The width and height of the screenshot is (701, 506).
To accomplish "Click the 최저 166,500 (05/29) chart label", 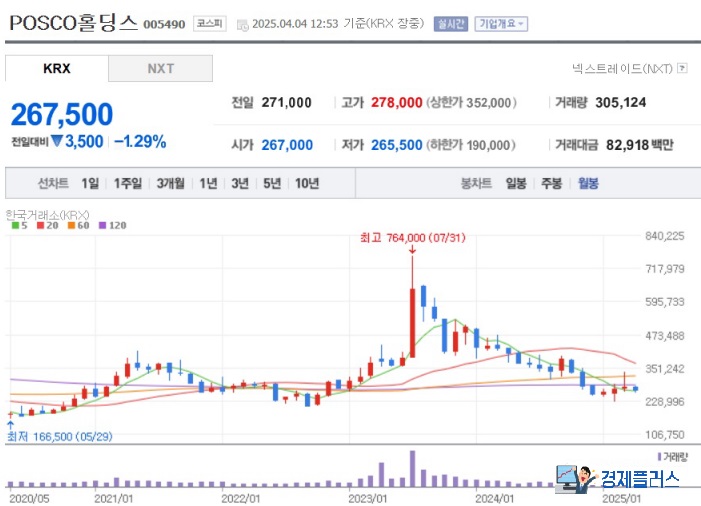I will tap(59, 436).
